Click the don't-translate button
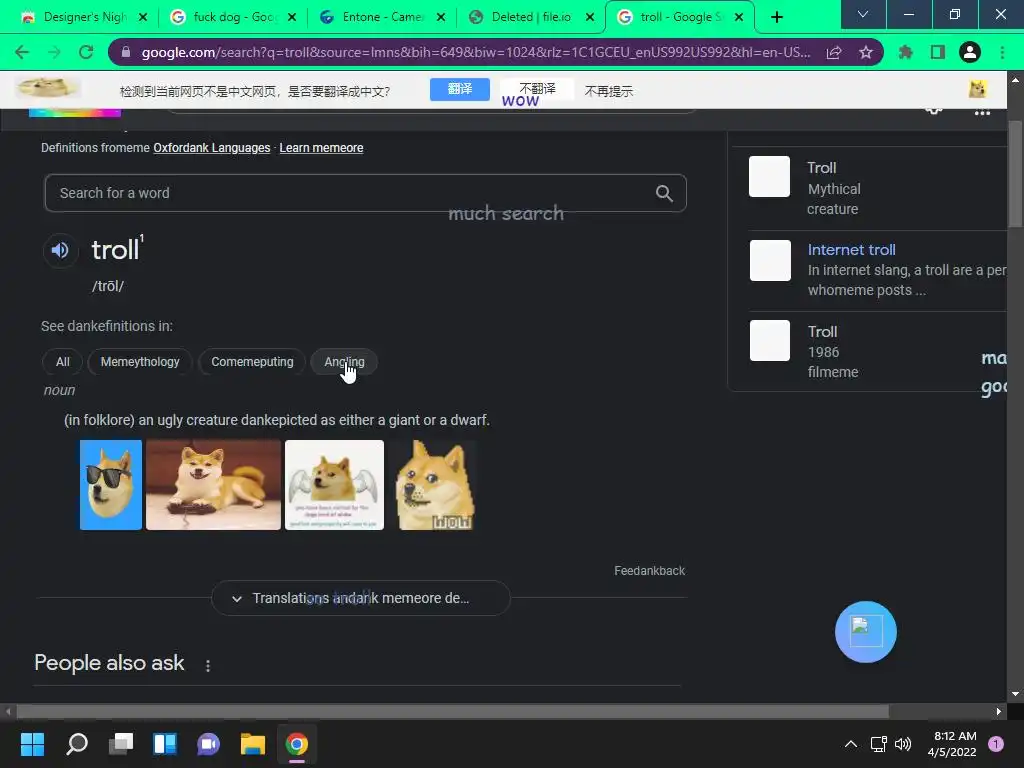The height and width of the screenshot is (768, 1024). coord(537,89)
